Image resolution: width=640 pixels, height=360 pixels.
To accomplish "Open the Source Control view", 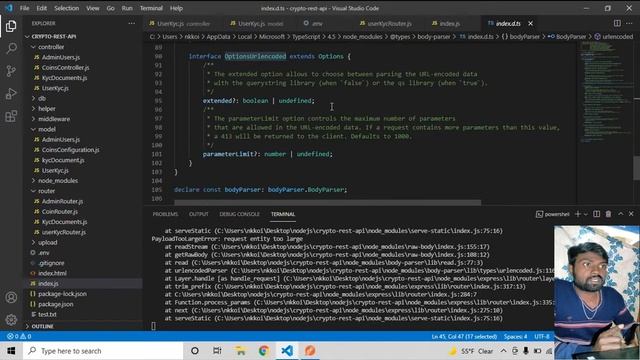I will (11, 71).
